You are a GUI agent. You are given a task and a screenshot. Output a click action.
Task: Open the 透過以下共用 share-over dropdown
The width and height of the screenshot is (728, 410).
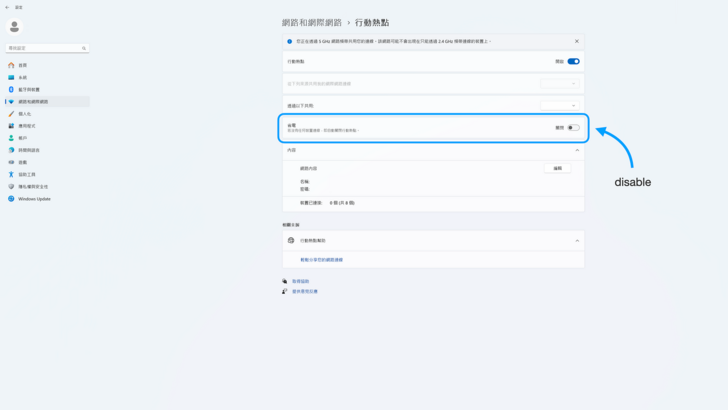point(560,105)
